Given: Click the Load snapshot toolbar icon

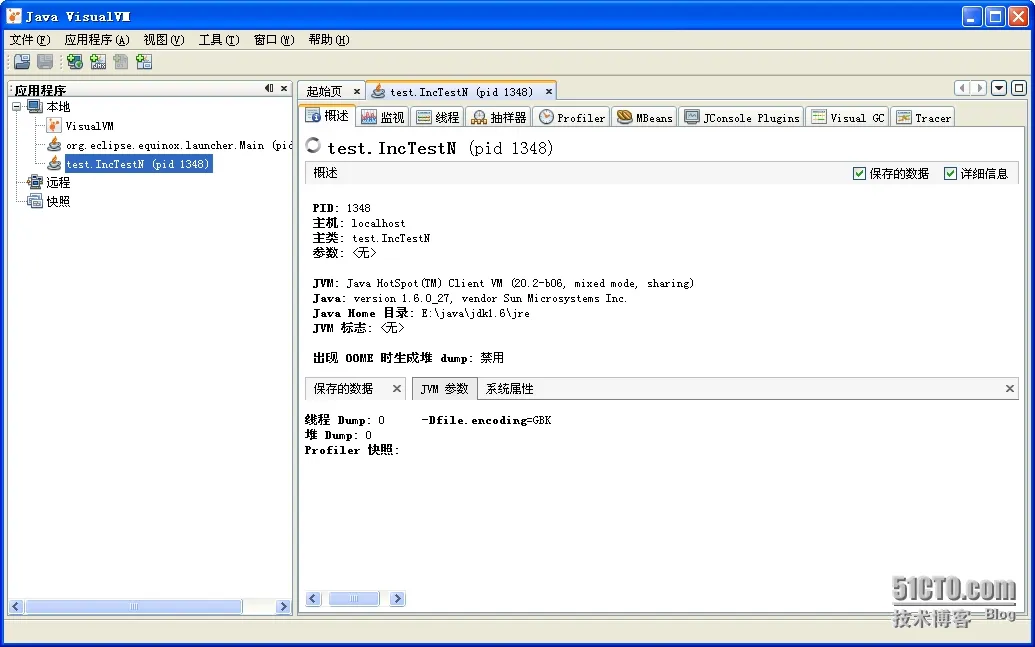Looking at the screenshot, I should pyautogui.click(x=22, y=62).
